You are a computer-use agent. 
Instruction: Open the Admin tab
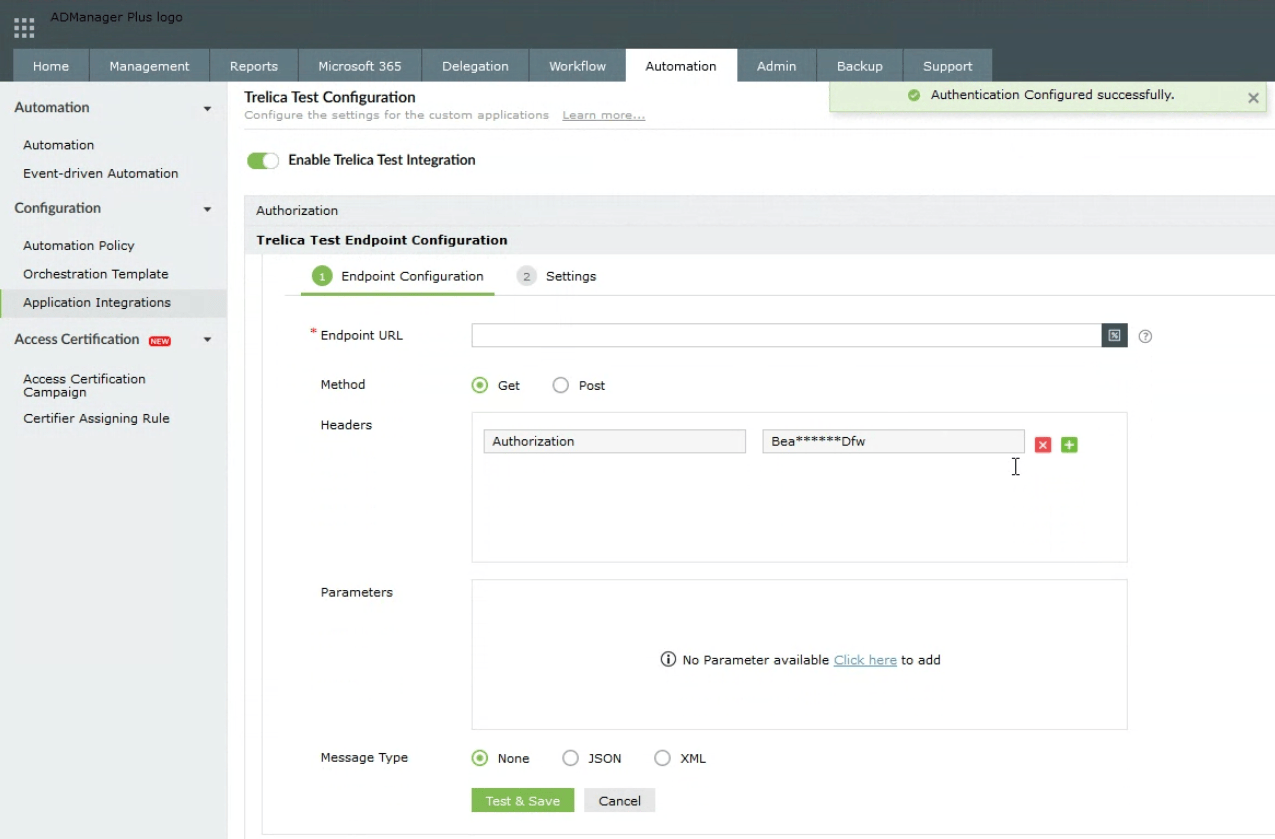(776, 66)
